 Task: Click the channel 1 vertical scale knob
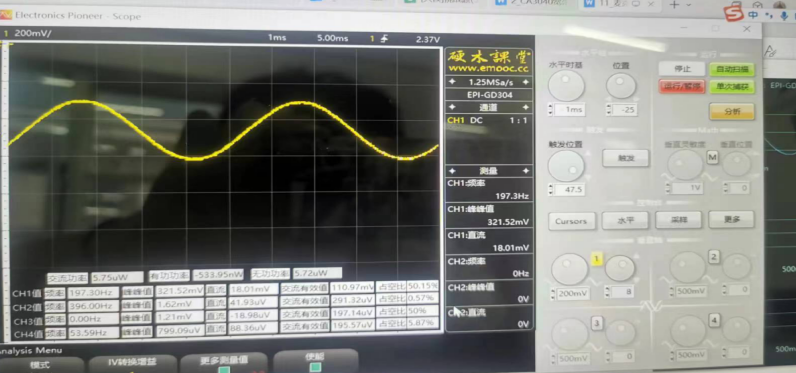click(570, 269)
